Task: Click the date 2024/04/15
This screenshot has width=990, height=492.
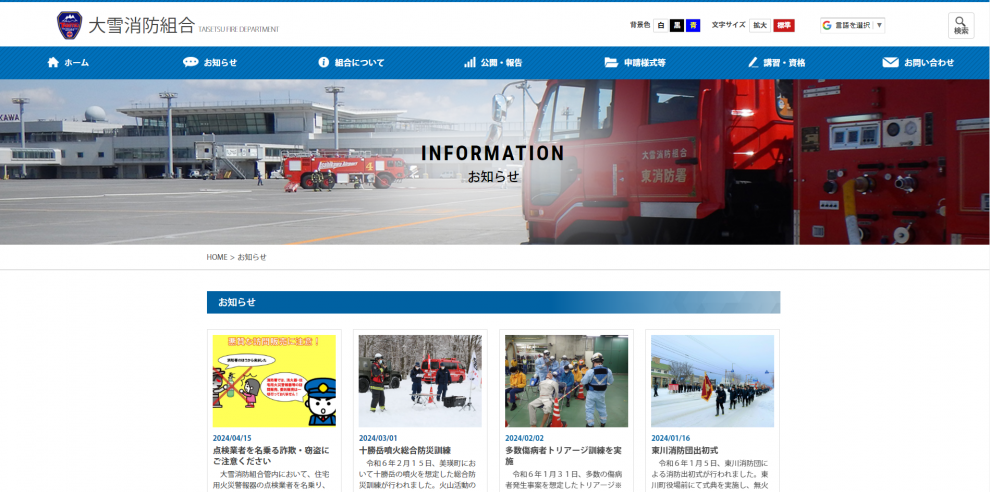Action: tap(232, 438)
